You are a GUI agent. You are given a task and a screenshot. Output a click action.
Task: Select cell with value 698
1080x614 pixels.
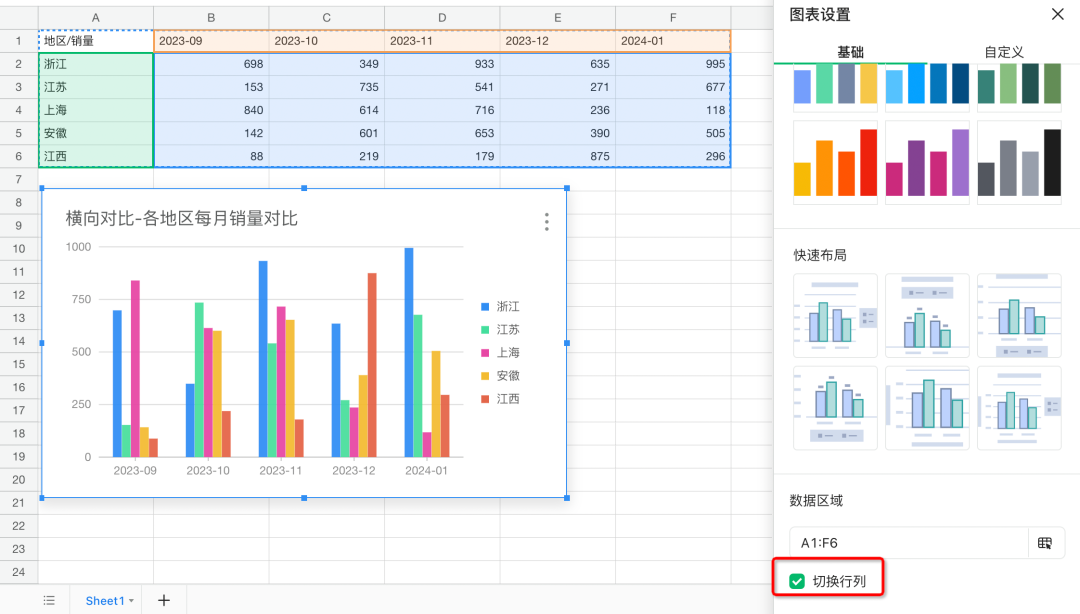coord(211,64)
